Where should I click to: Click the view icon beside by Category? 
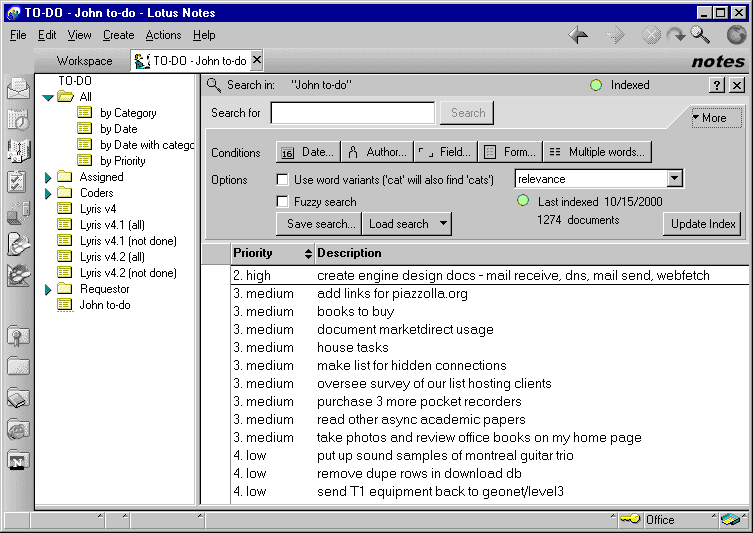pos(85,112)
